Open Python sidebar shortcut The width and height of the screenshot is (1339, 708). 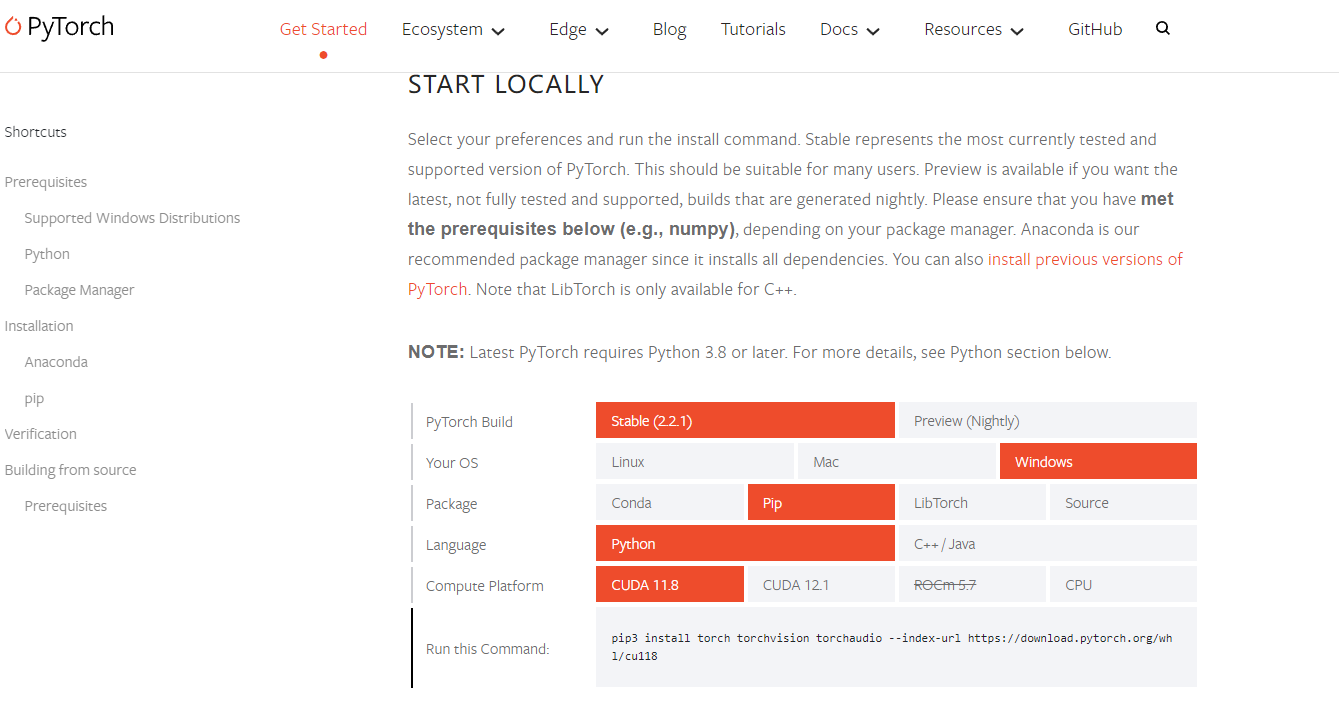point(47,254)
